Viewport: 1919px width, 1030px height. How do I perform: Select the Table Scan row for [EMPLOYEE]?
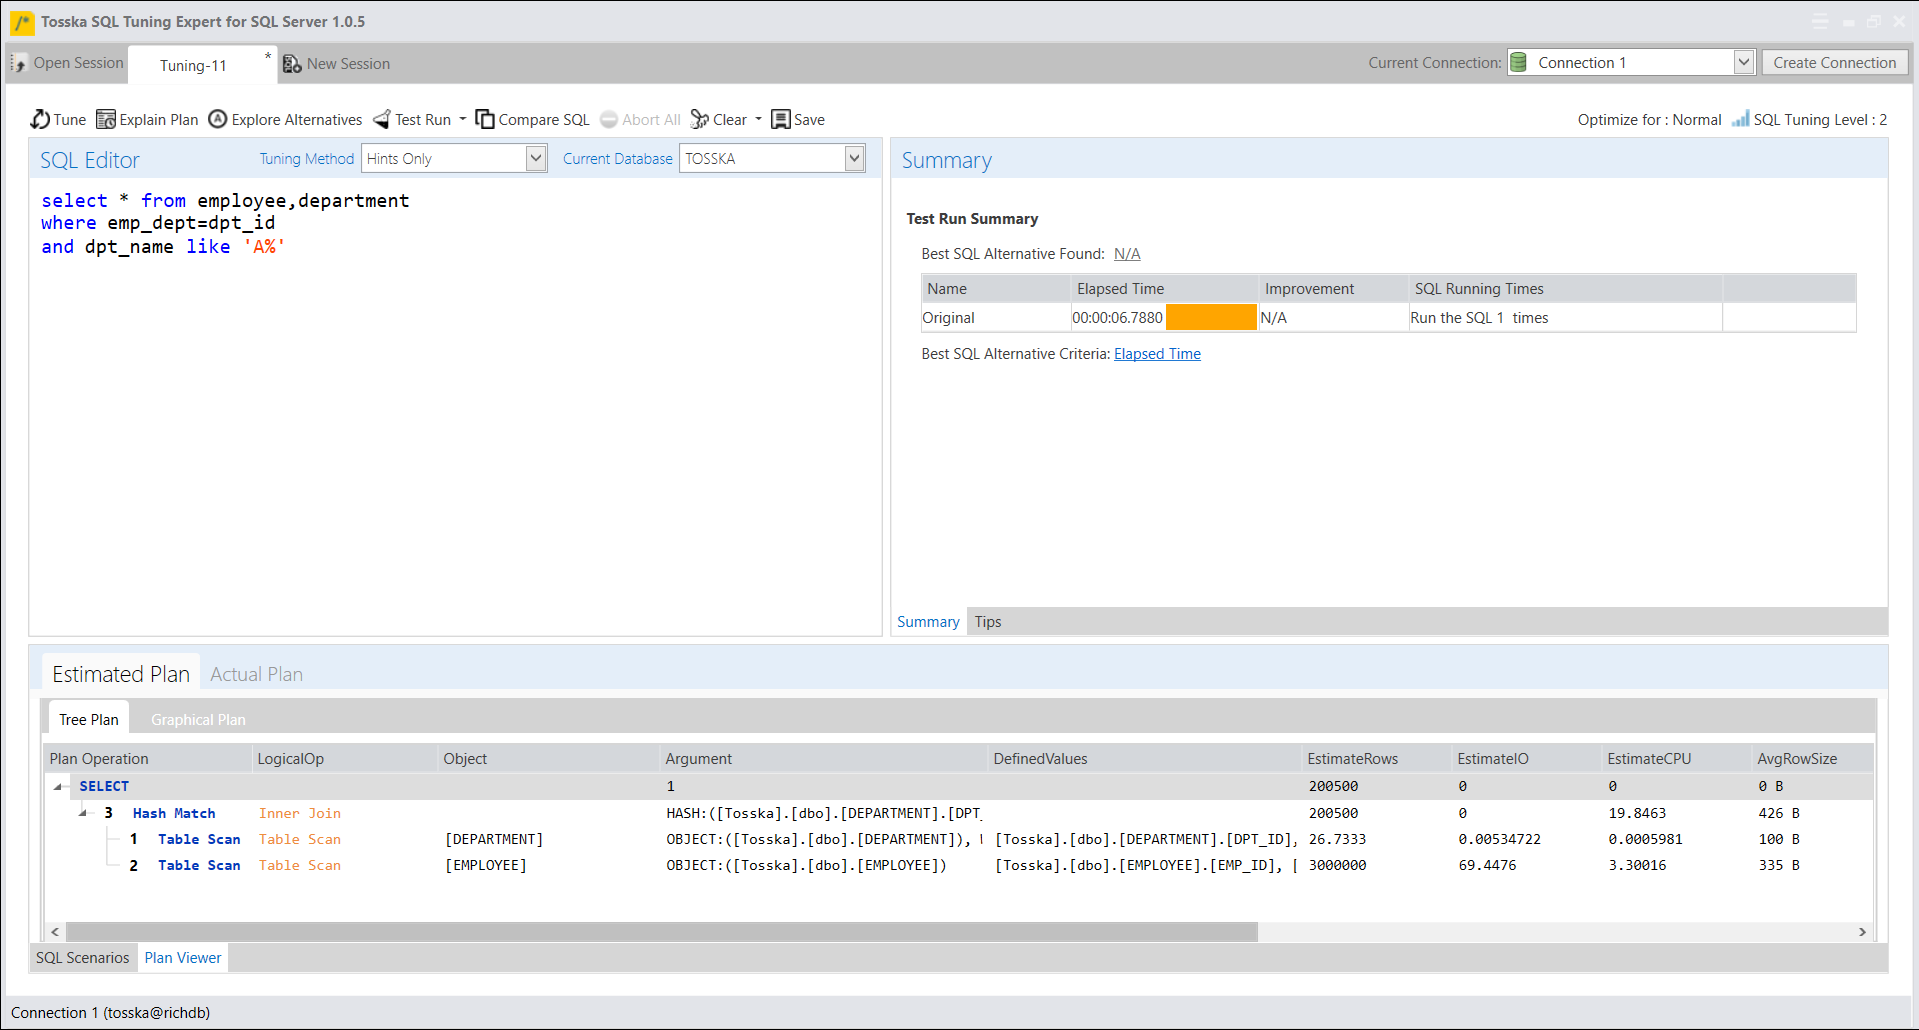(958, 865)
